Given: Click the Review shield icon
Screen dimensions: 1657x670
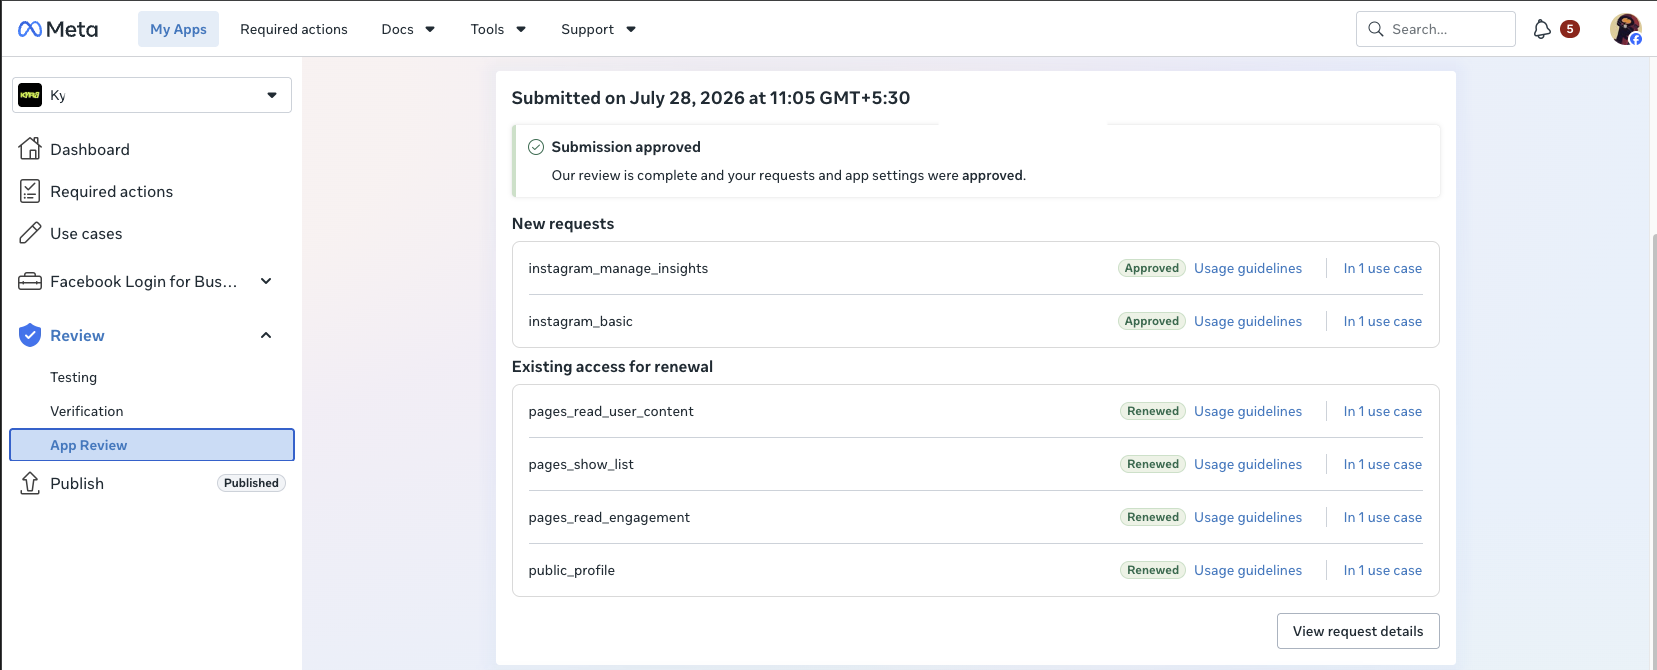Looking at the screenshot, I should (30, 335).
